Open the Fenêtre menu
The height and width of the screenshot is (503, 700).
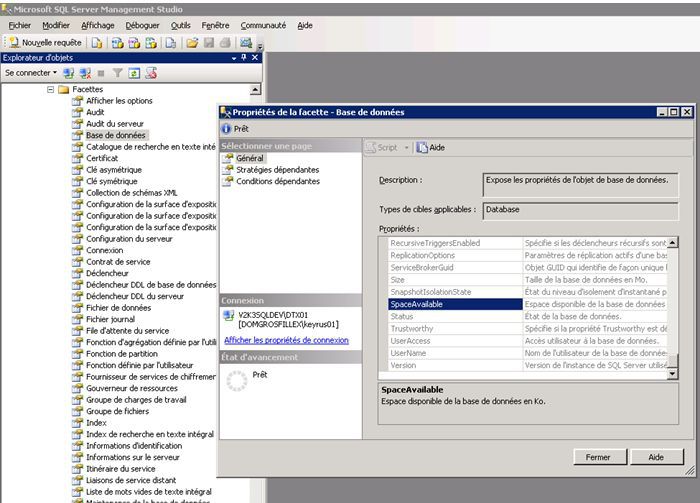tap(215, 25)
